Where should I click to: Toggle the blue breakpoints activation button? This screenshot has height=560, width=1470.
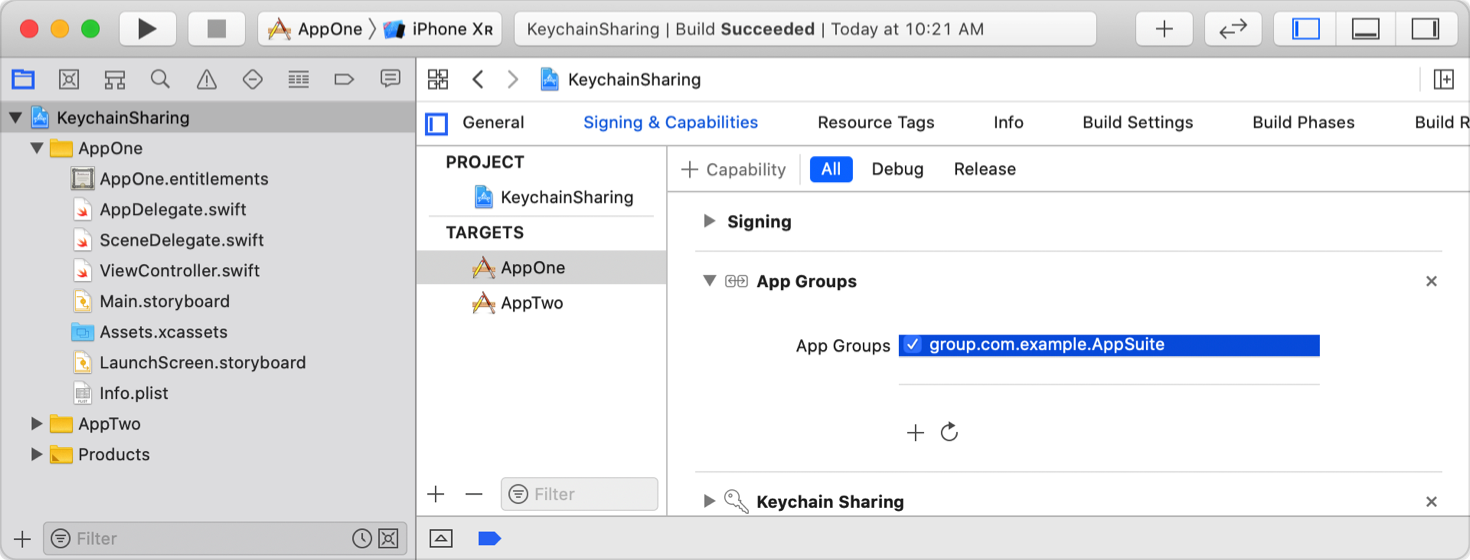click(489, 538)
